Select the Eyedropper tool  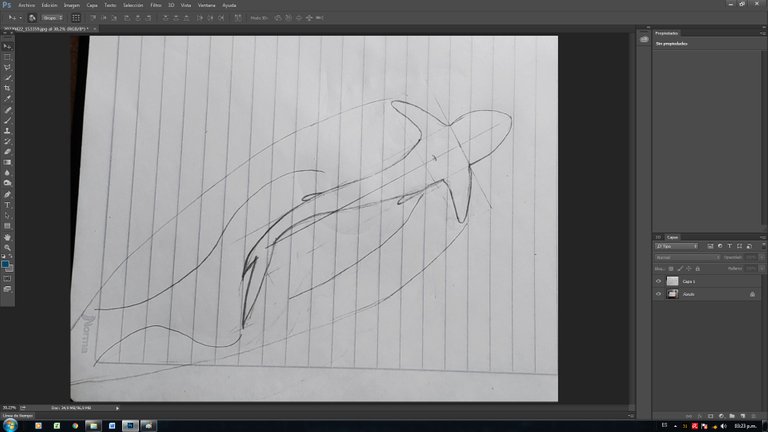[7, 98]
